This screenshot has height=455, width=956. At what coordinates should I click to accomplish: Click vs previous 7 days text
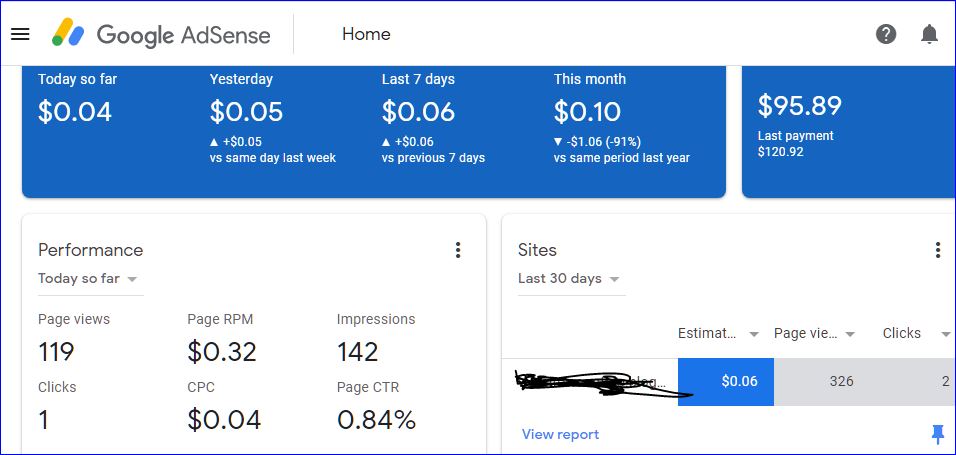coord(433,158)
